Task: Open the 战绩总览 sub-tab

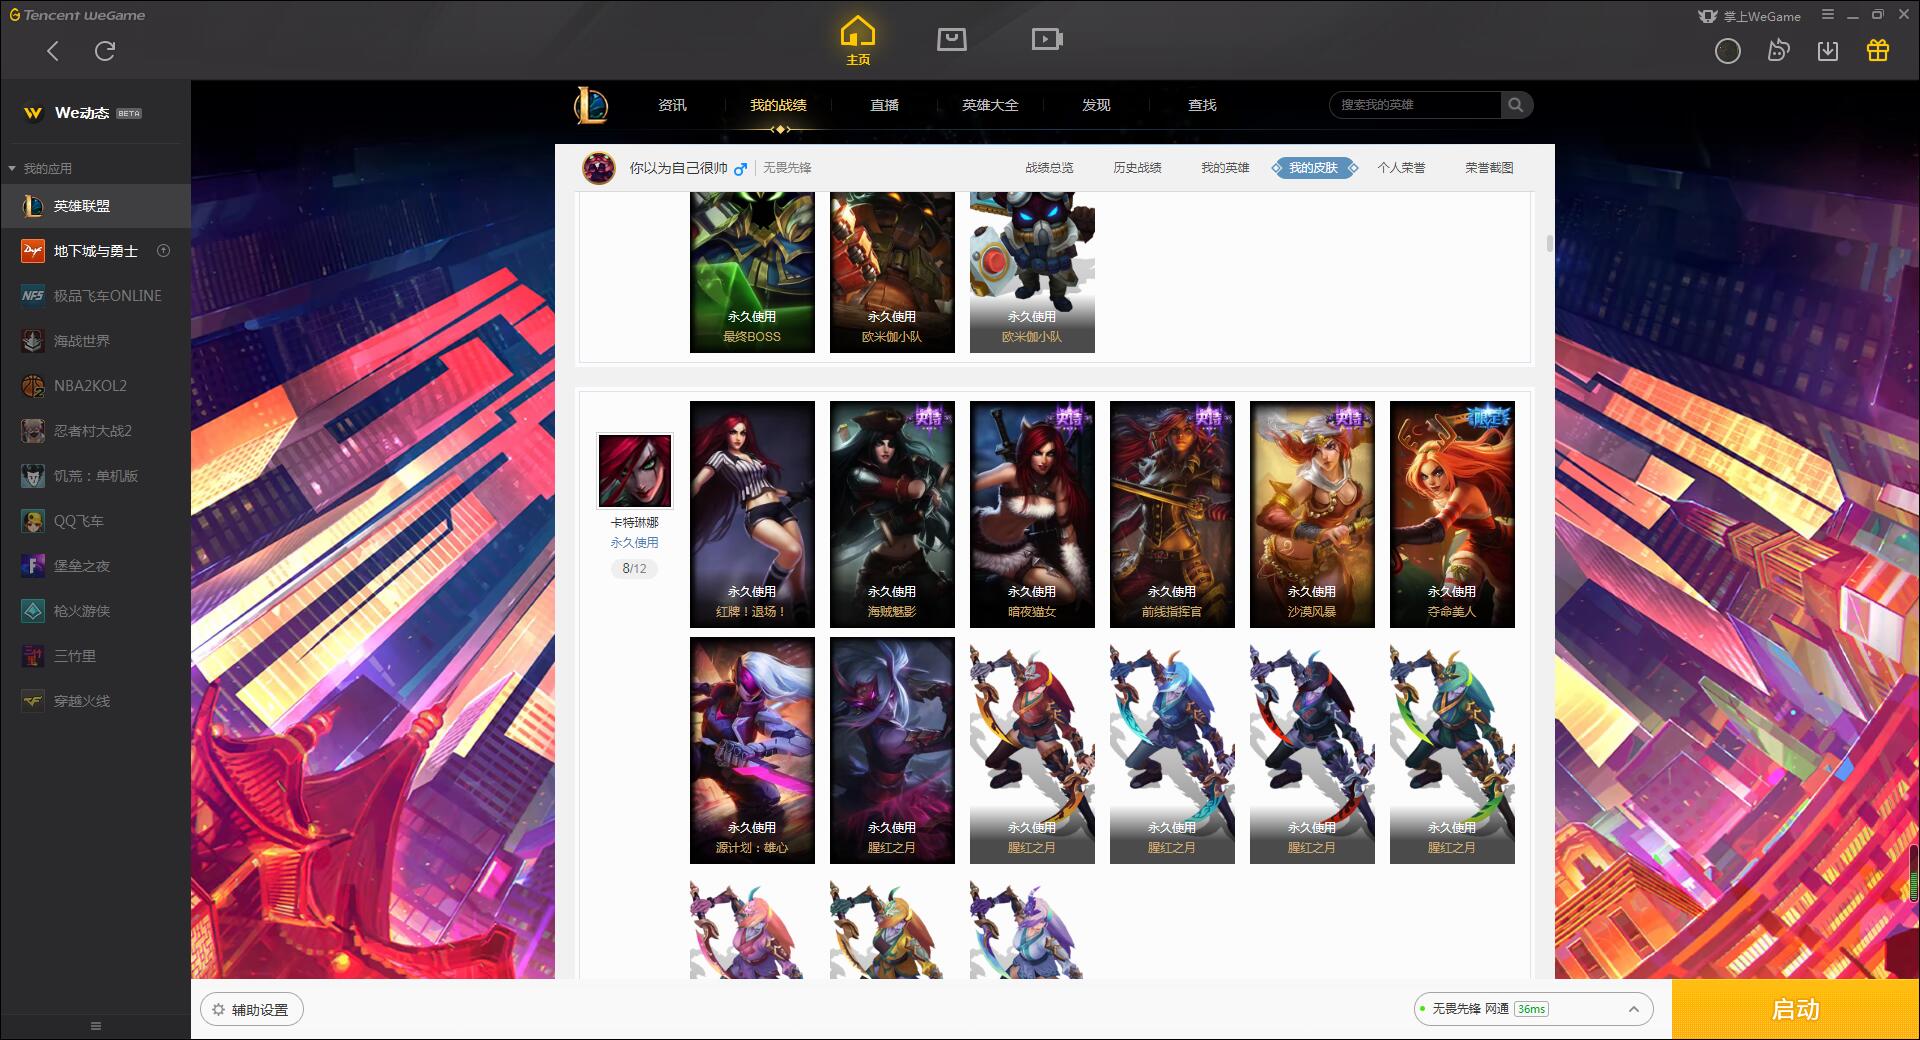Action: pos(1049,168)
